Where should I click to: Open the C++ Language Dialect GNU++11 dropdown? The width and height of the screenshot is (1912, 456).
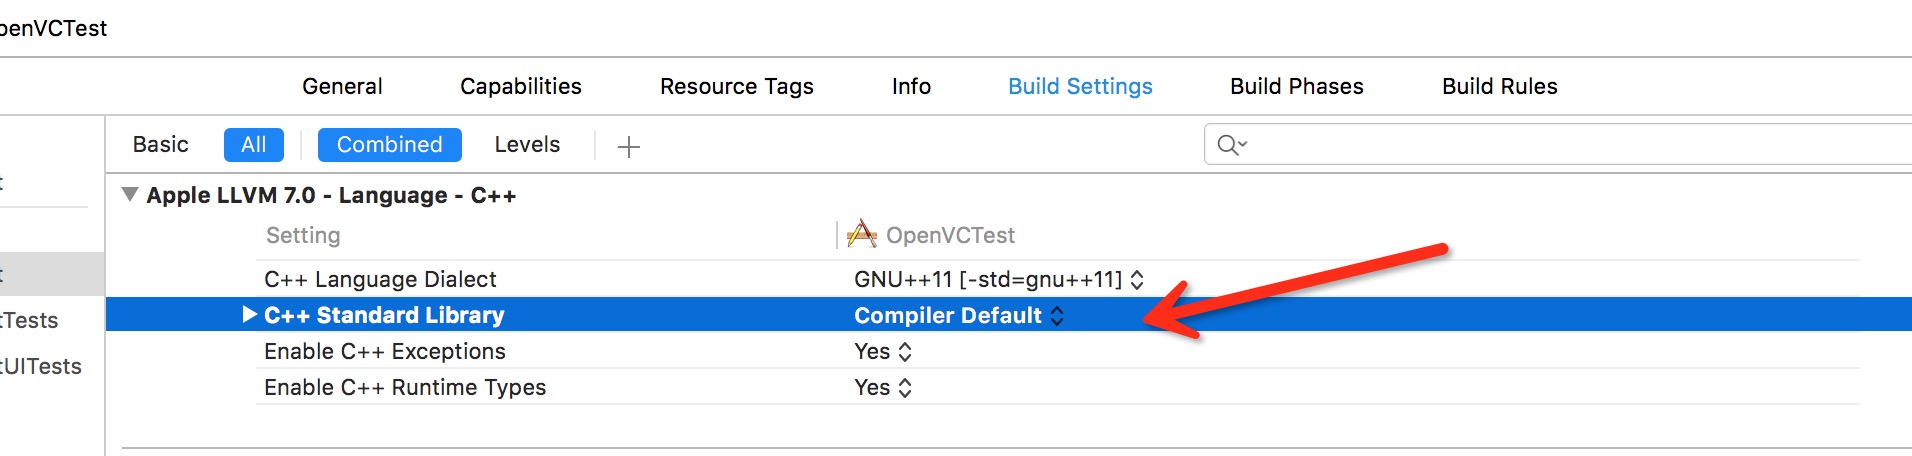pyautogui.click(x=998, y=279)
